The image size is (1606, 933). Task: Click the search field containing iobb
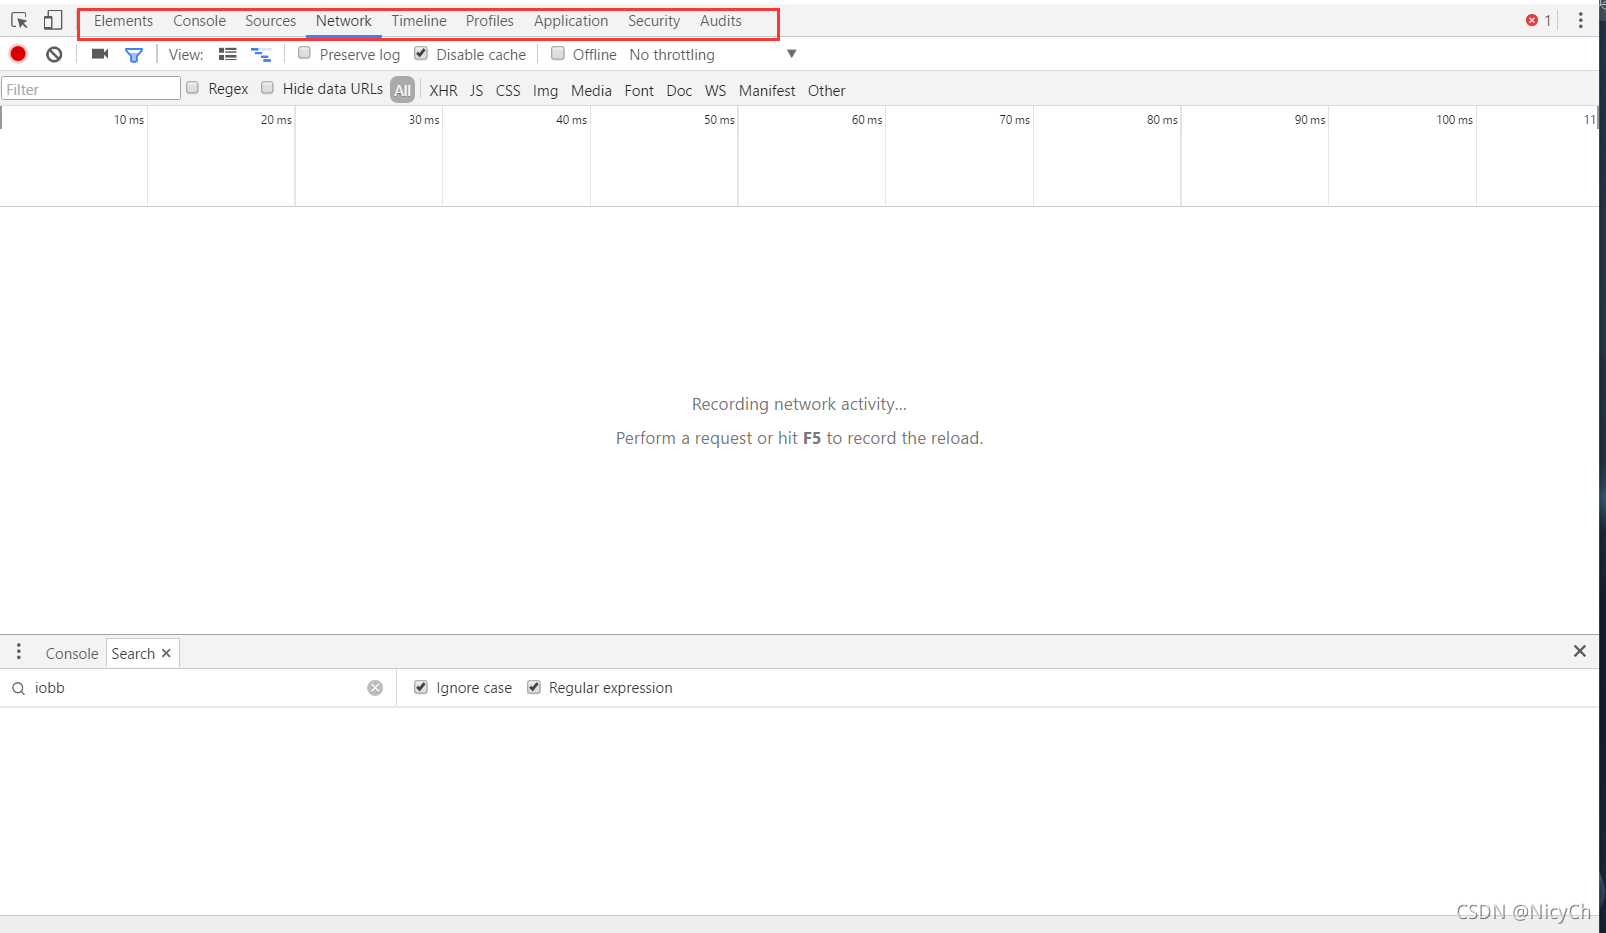(x=199, y=688)
